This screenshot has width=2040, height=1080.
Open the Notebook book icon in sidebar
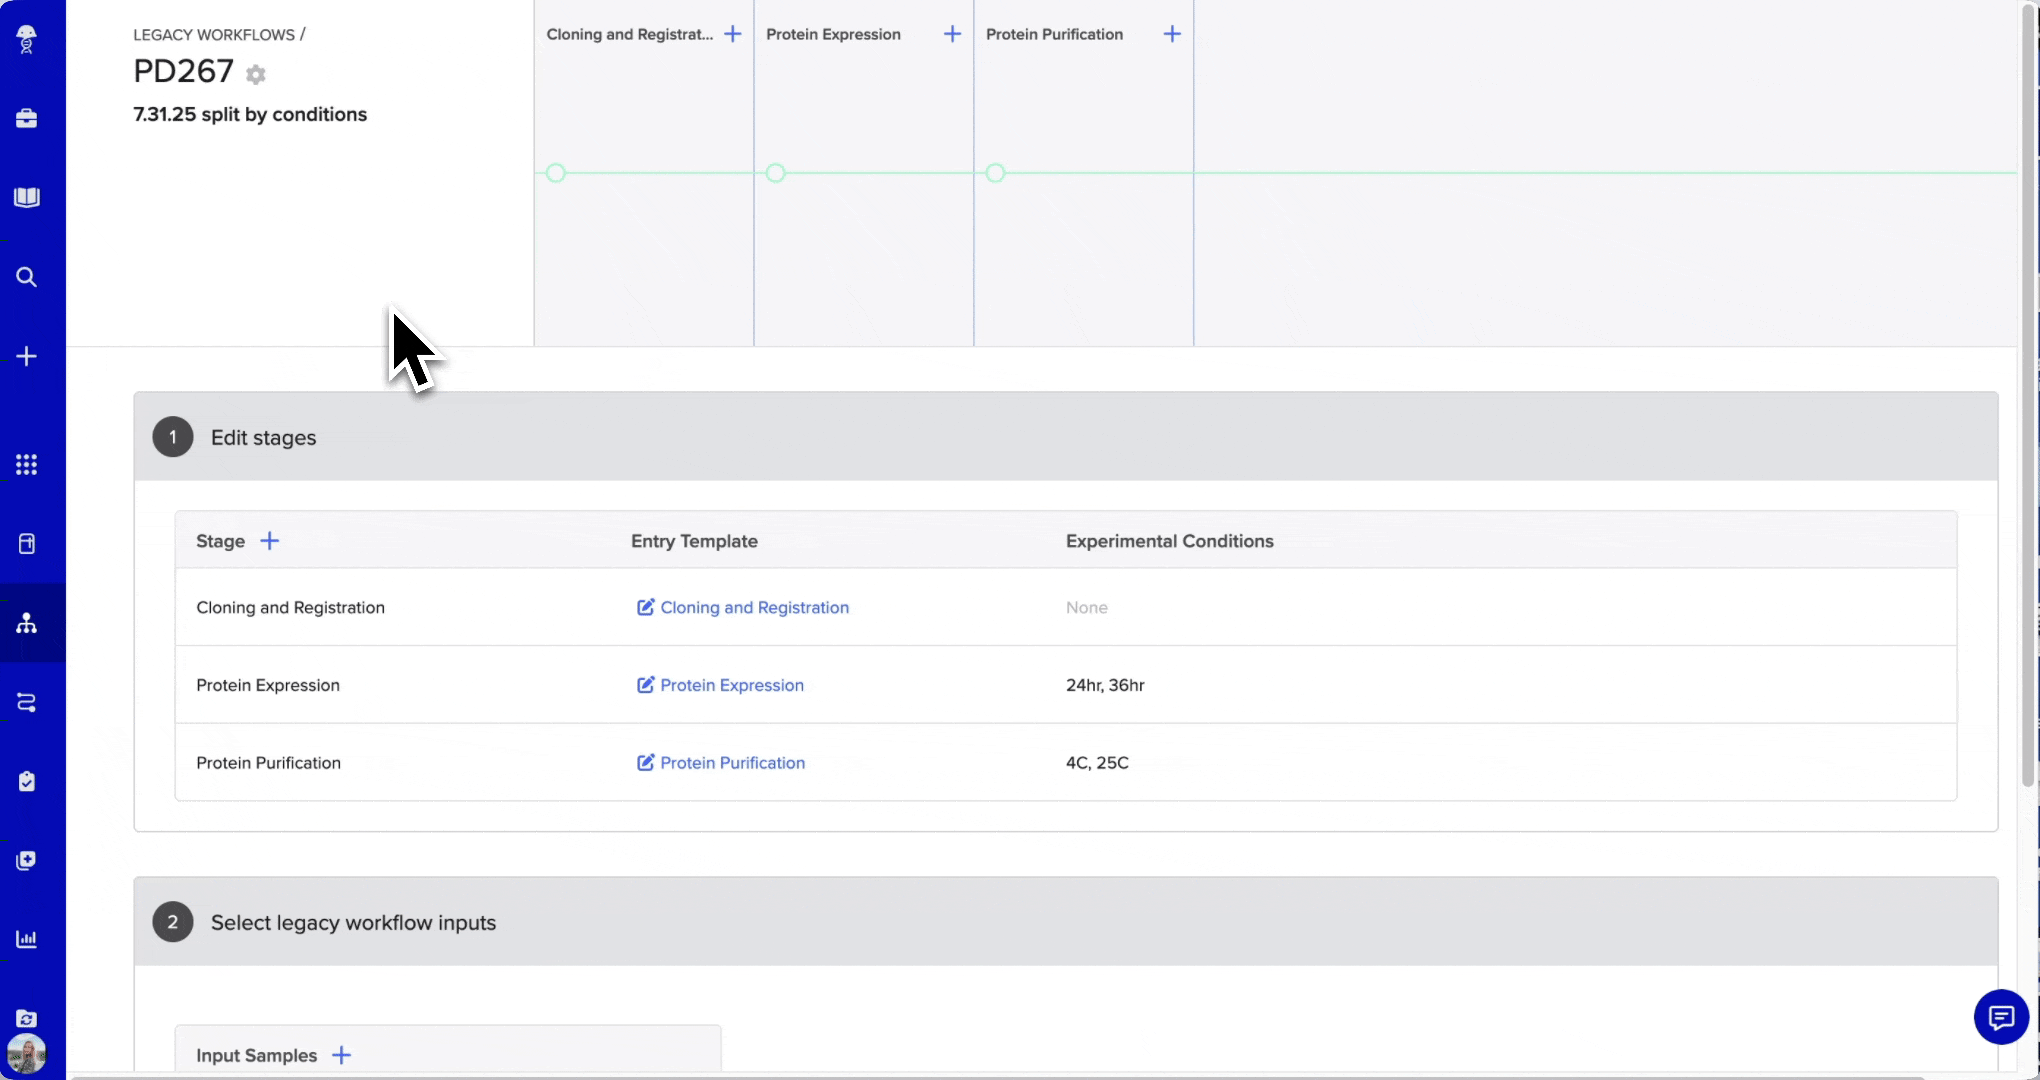click(27, 197)
